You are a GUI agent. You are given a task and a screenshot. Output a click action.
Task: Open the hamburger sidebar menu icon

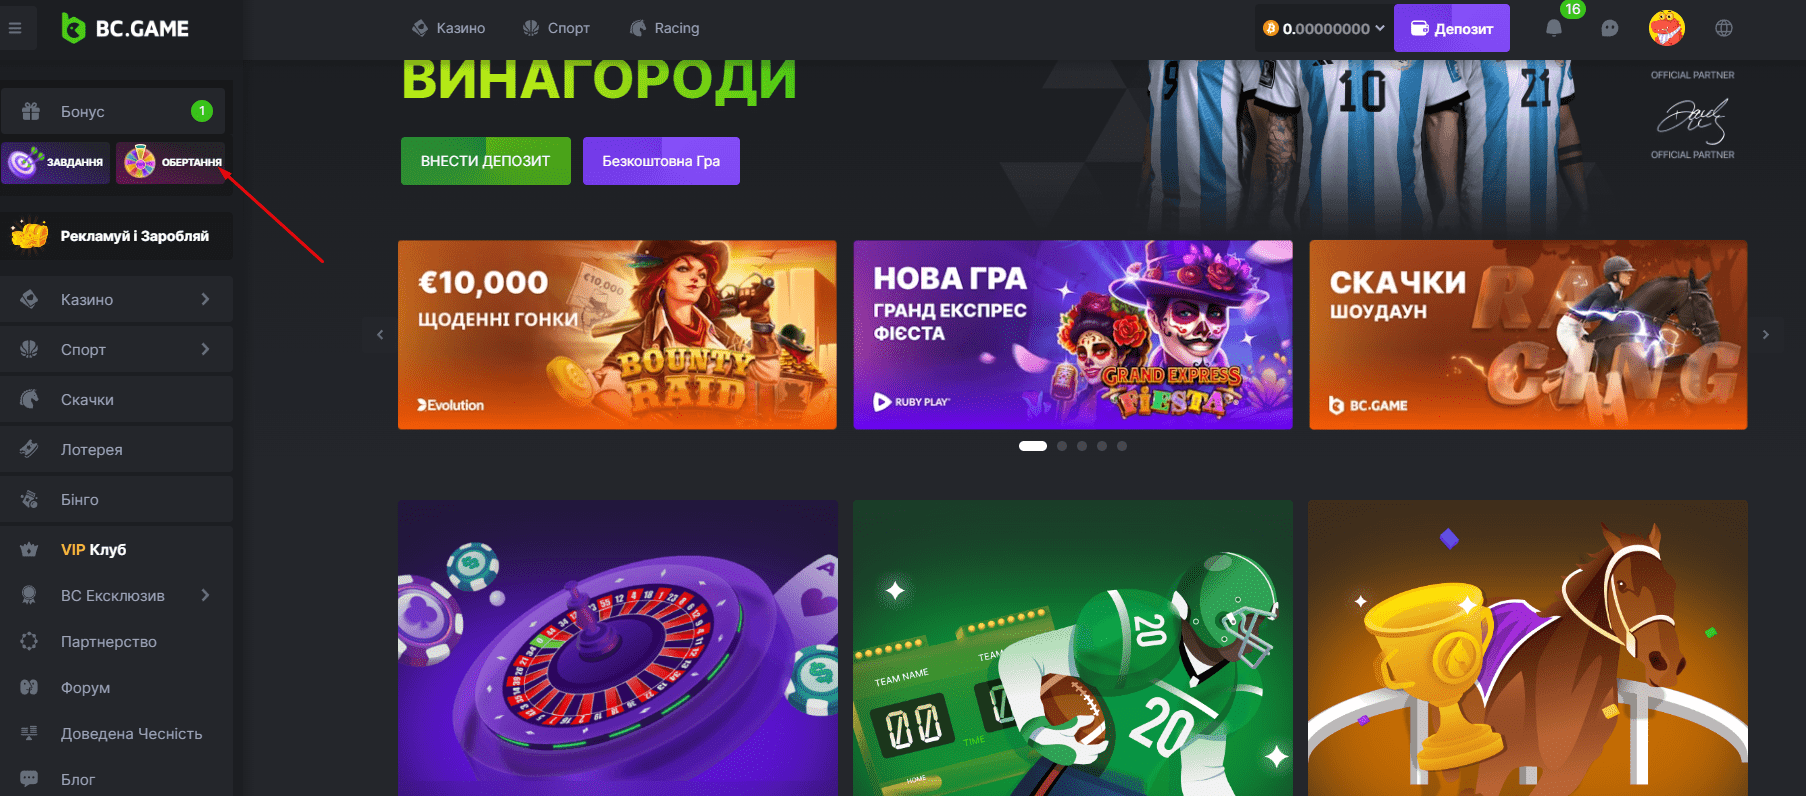(15, 28)
